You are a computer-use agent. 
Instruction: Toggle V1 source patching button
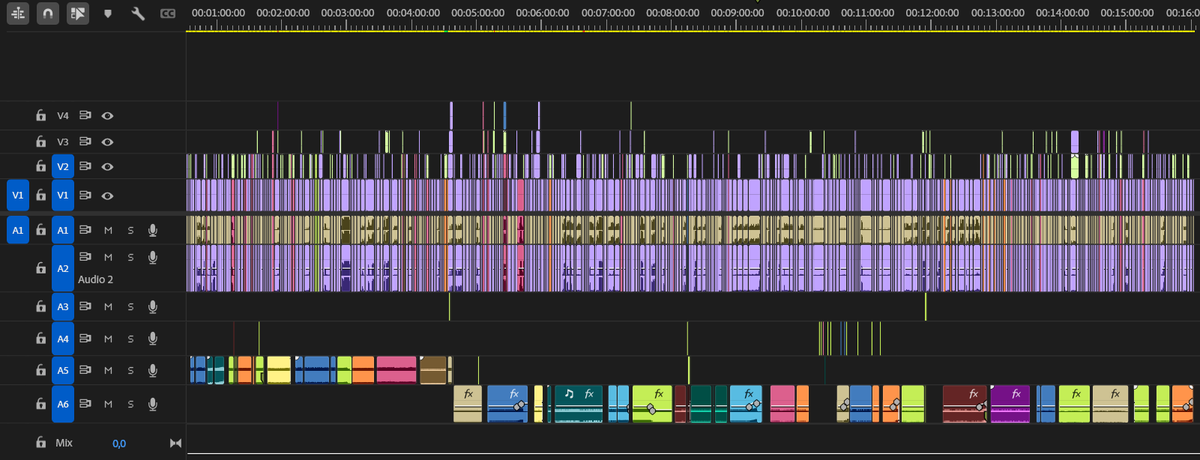pos(17,196)
